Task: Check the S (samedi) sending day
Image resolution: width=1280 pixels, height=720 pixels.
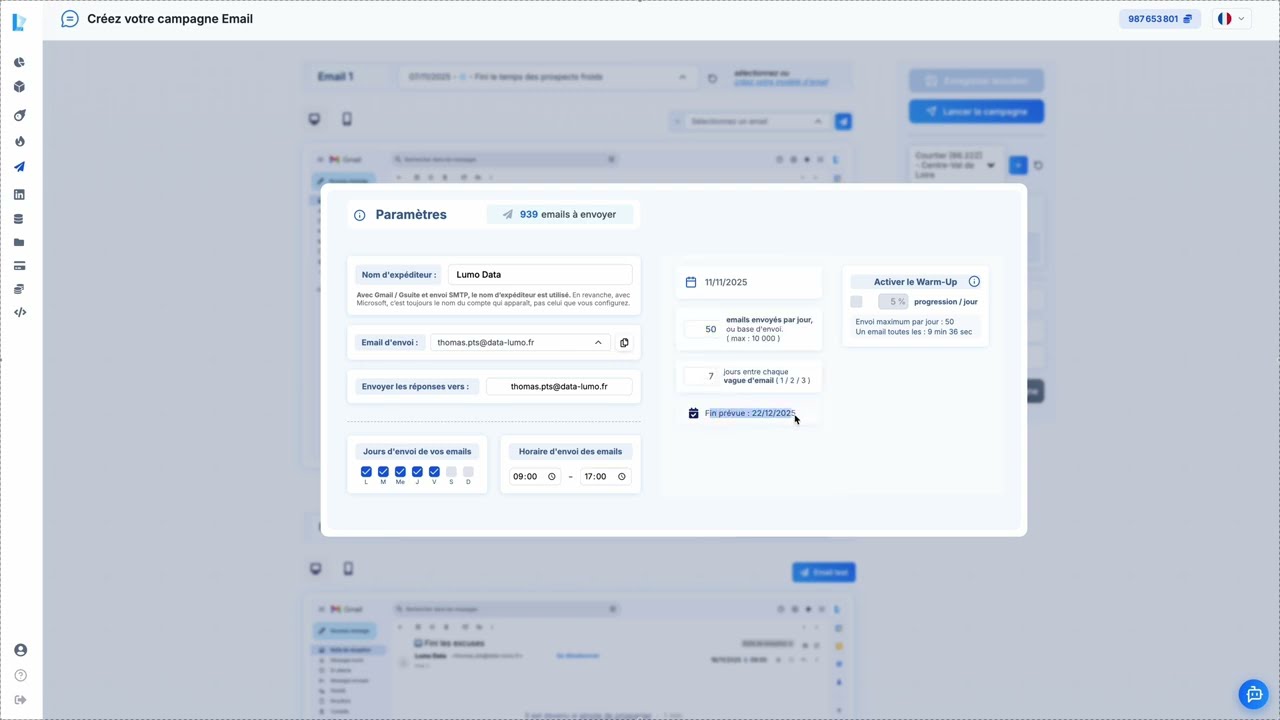Action: (x=451, y=471)
